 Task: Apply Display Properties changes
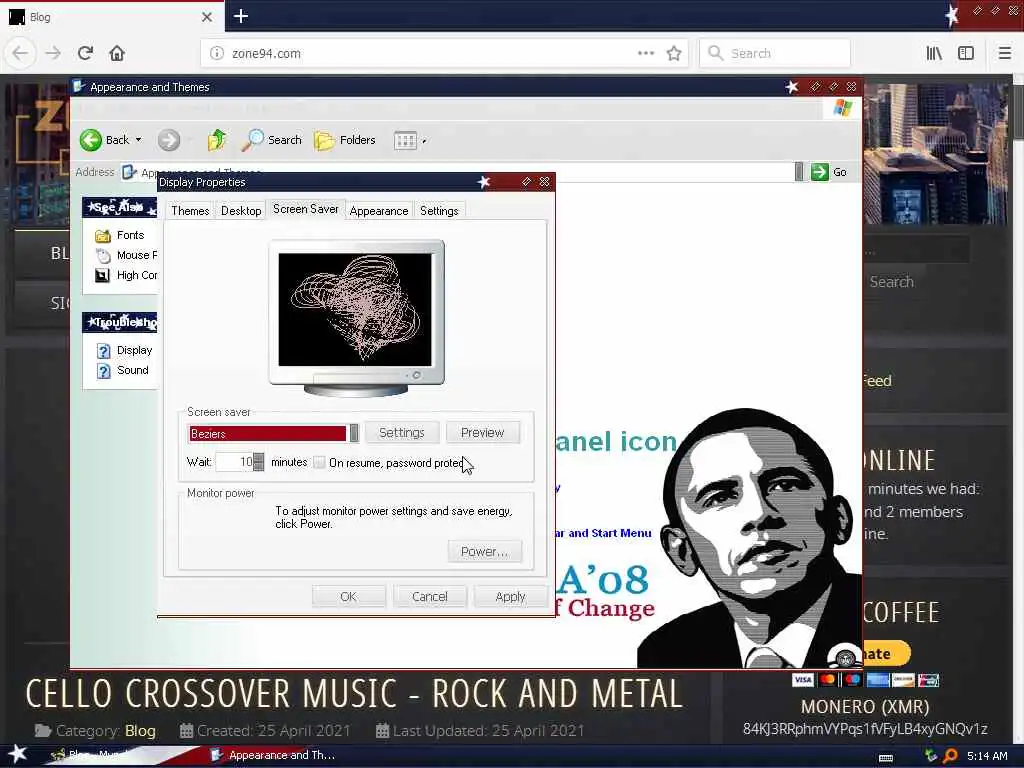(511, 596)
